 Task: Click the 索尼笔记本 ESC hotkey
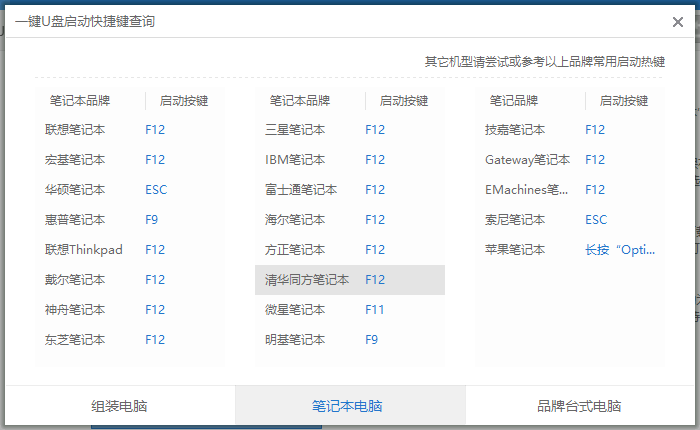[596, 220]
